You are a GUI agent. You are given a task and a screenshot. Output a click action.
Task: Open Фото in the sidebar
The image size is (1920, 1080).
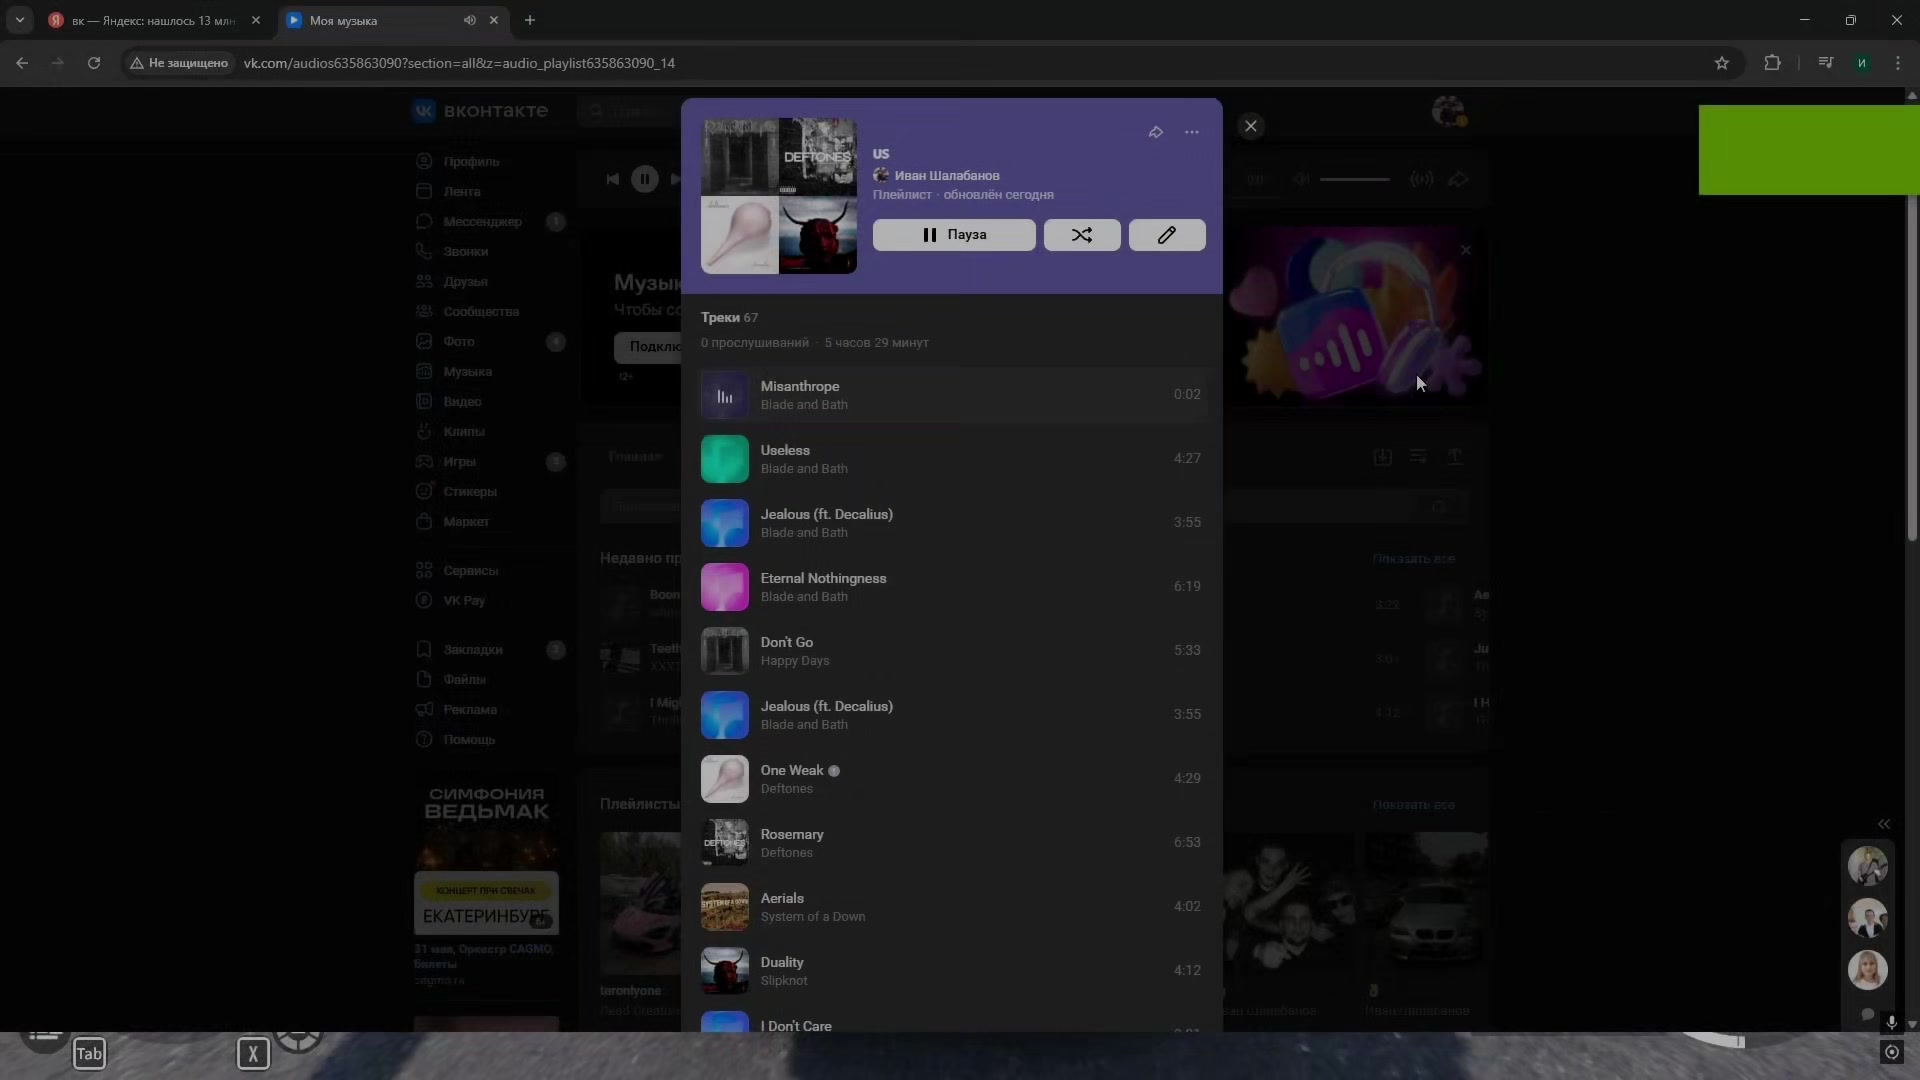click(x=459, y=342)
